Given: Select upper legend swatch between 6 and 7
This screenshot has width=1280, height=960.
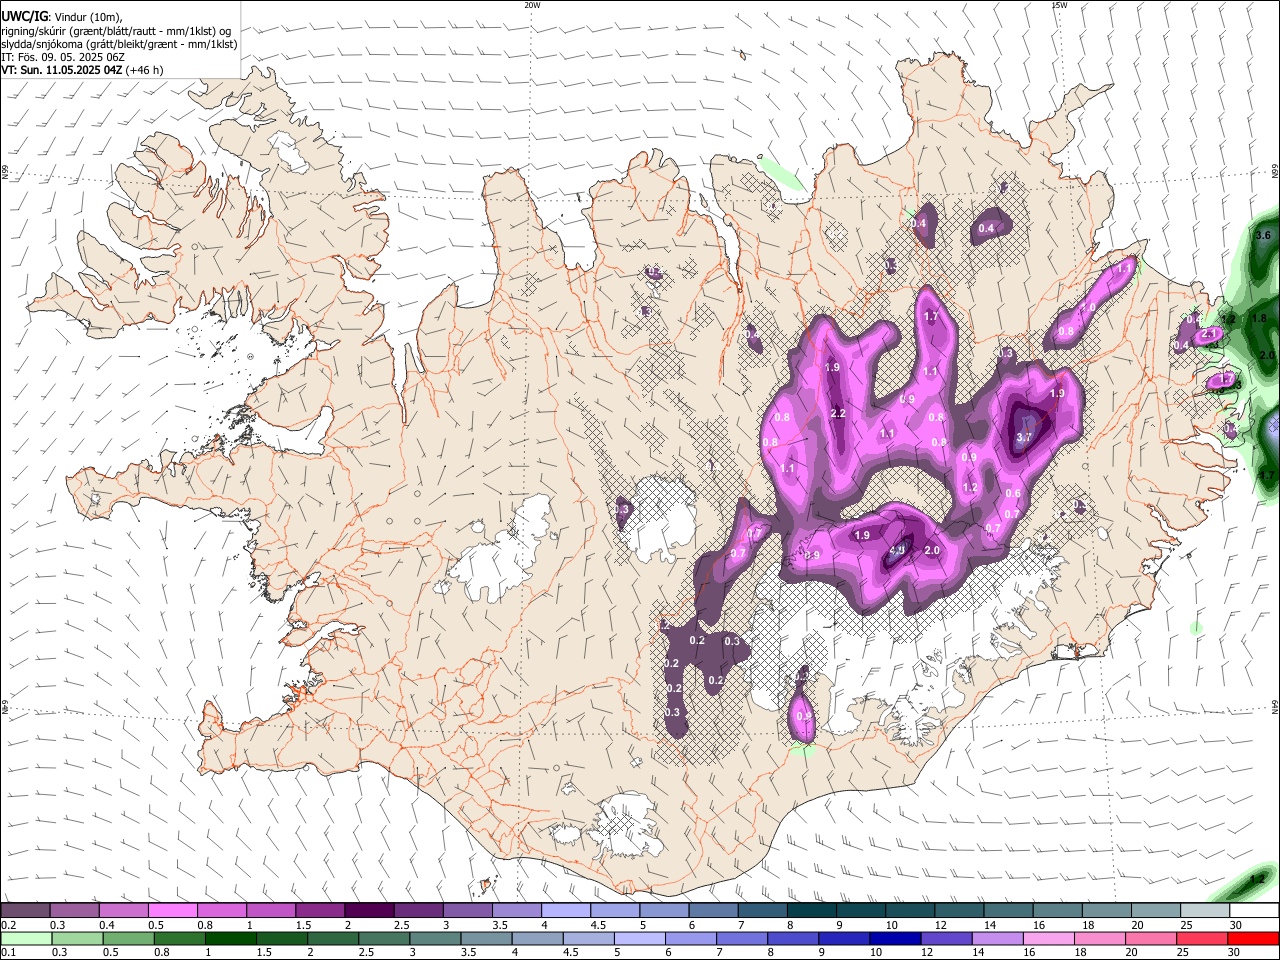Looking at the screenshot, I should [713, 911].
